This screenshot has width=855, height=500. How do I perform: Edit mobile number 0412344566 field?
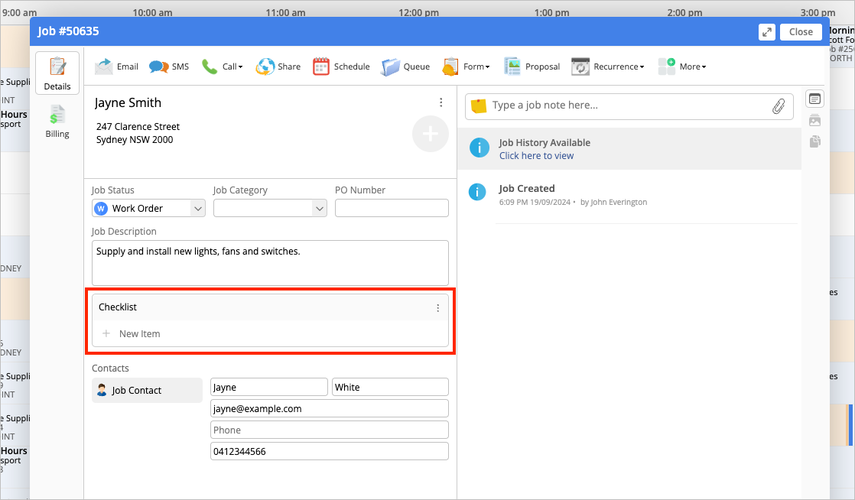pos(329,451)
